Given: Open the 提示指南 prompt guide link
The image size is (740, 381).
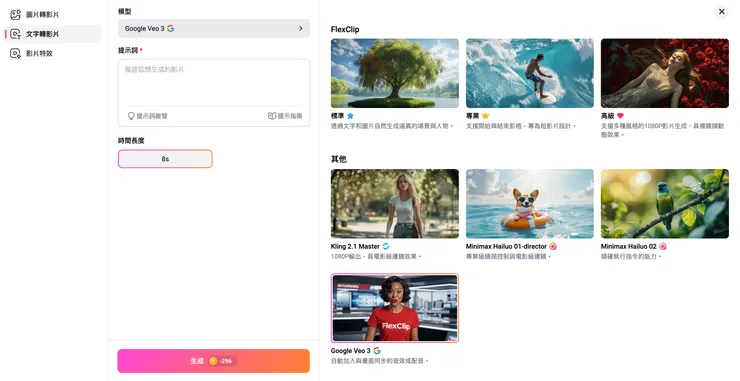Looking at the screenshot, I should (285, 116).
